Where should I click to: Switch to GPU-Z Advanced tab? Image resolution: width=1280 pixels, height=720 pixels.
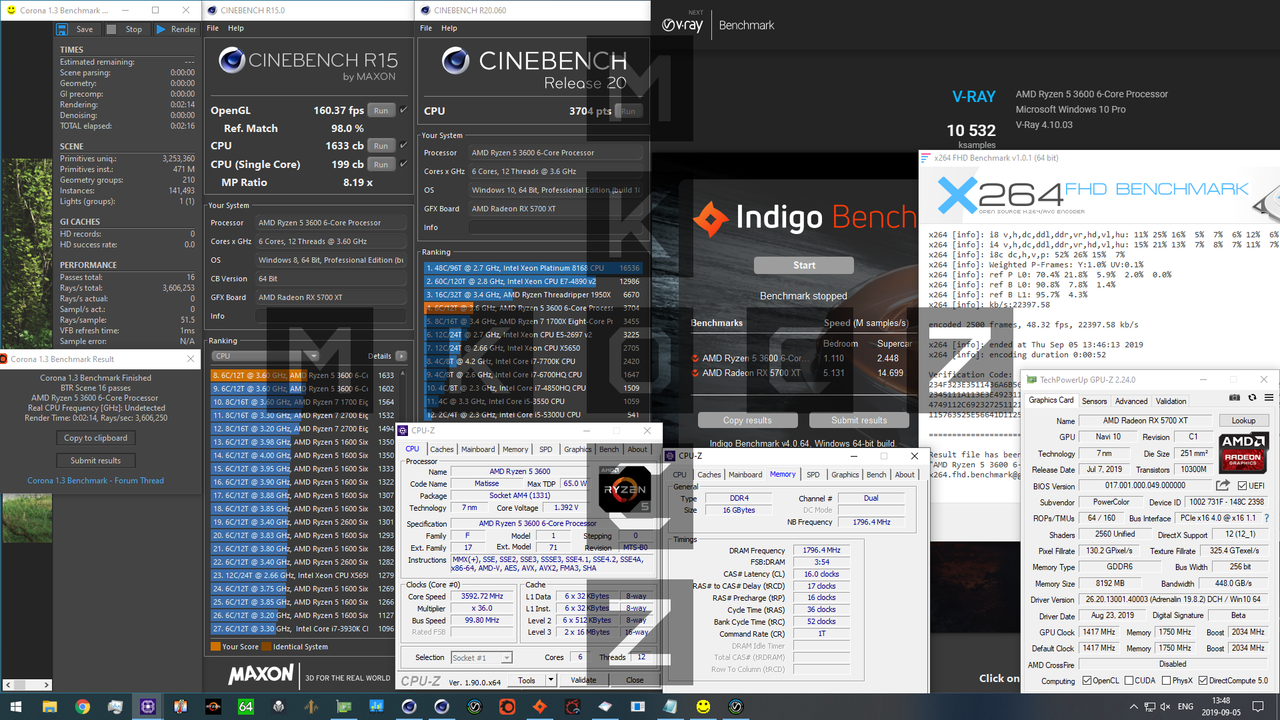click(1132, 400)
